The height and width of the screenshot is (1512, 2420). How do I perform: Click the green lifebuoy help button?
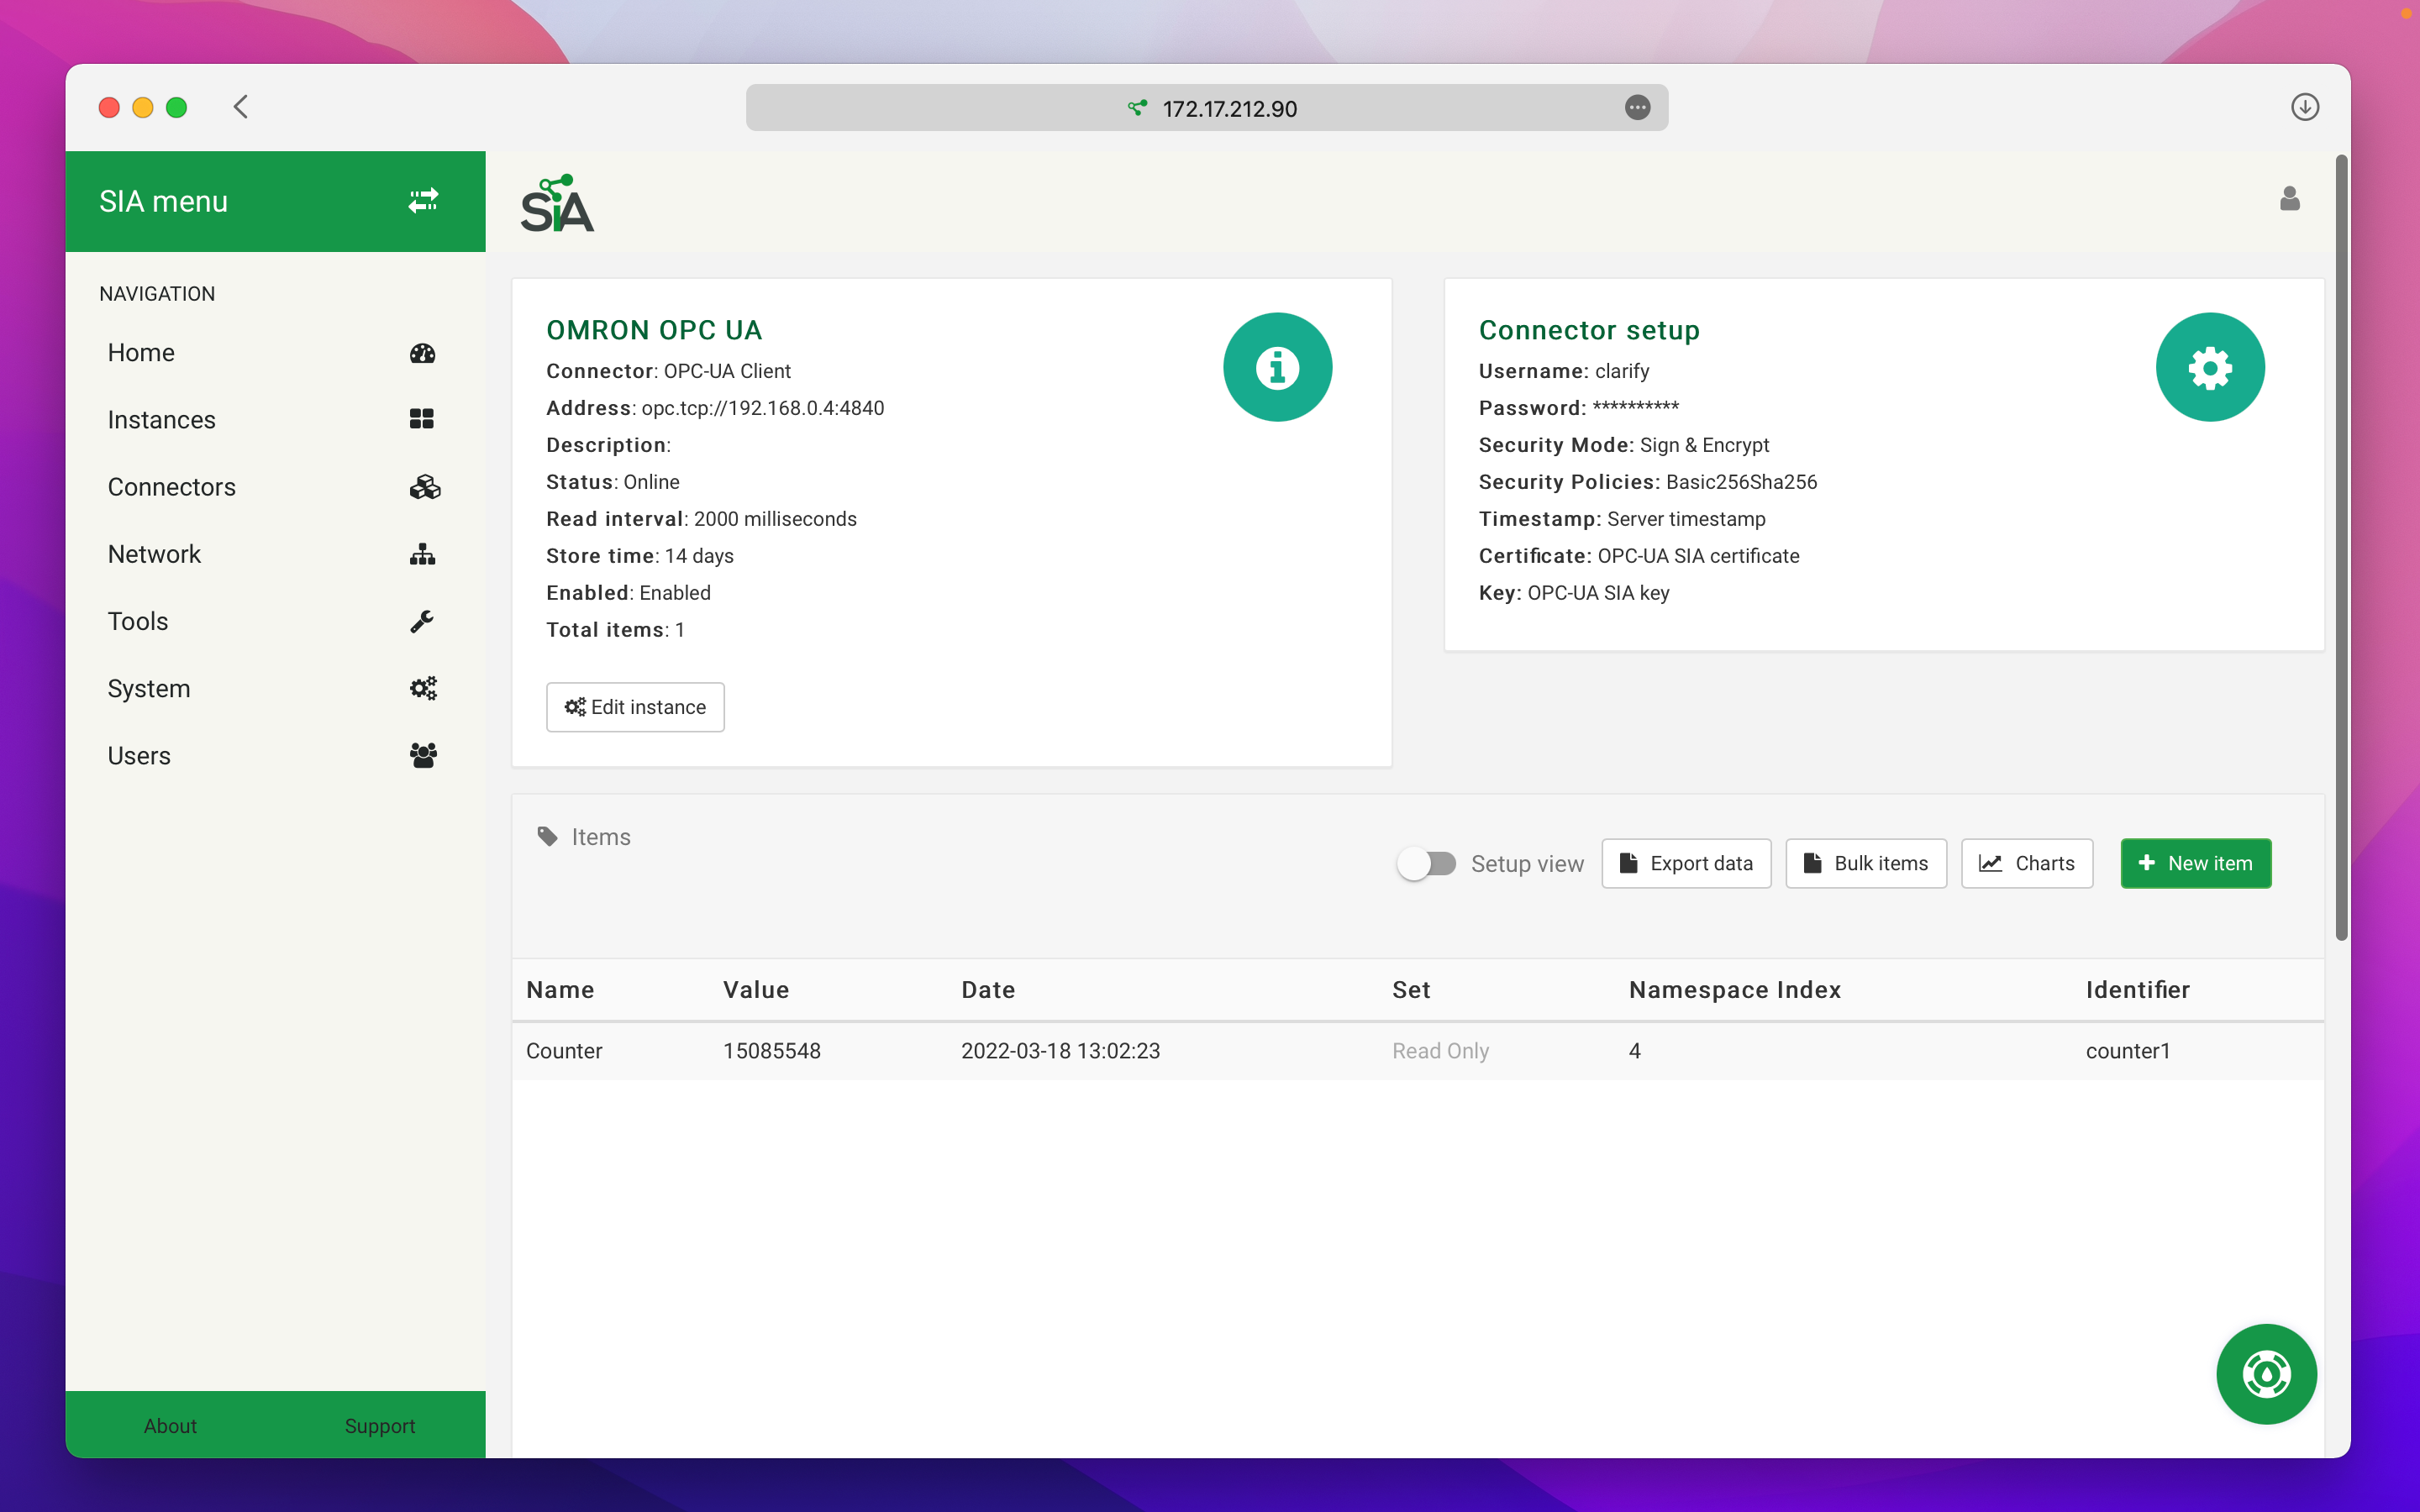[2265, 1373]
